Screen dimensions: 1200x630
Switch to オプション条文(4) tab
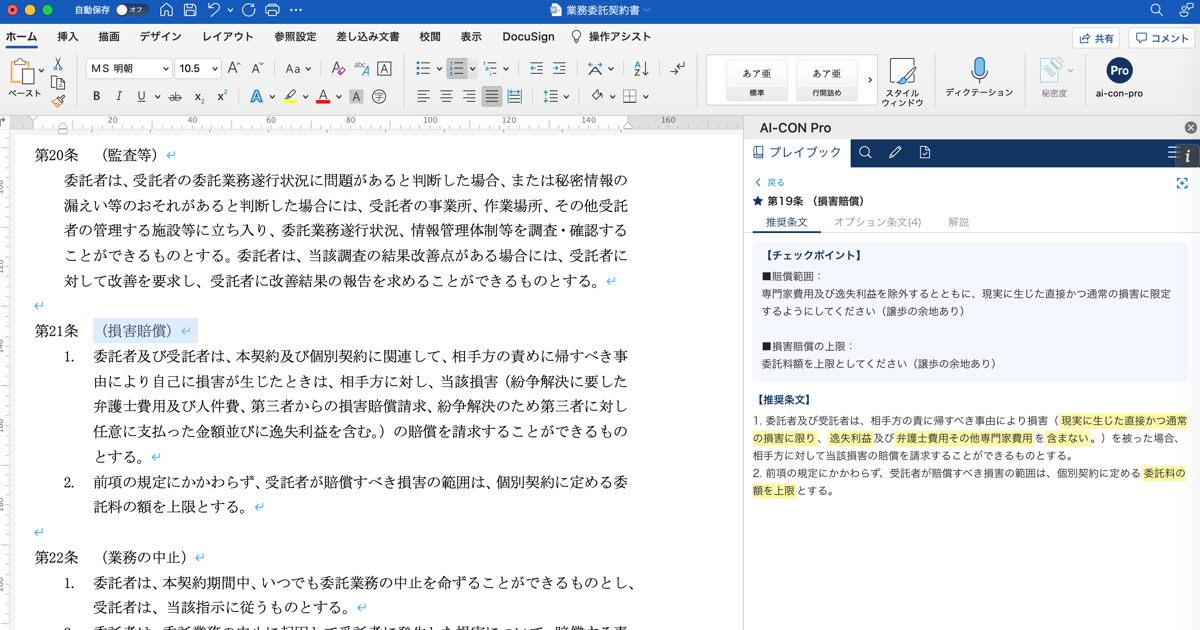pyautogui.click(x=877, y=222)
